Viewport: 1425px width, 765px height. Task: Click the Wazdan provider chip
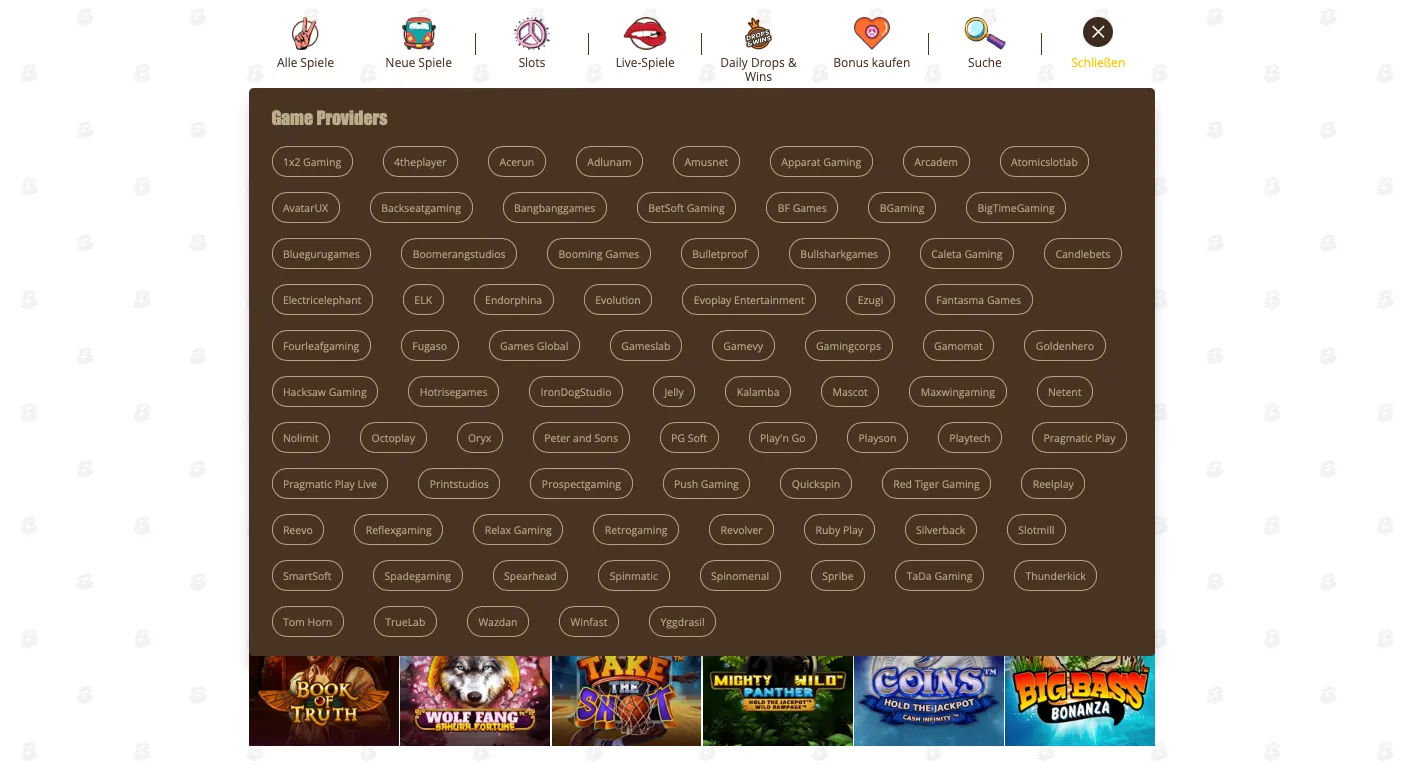tap(497, 621)
